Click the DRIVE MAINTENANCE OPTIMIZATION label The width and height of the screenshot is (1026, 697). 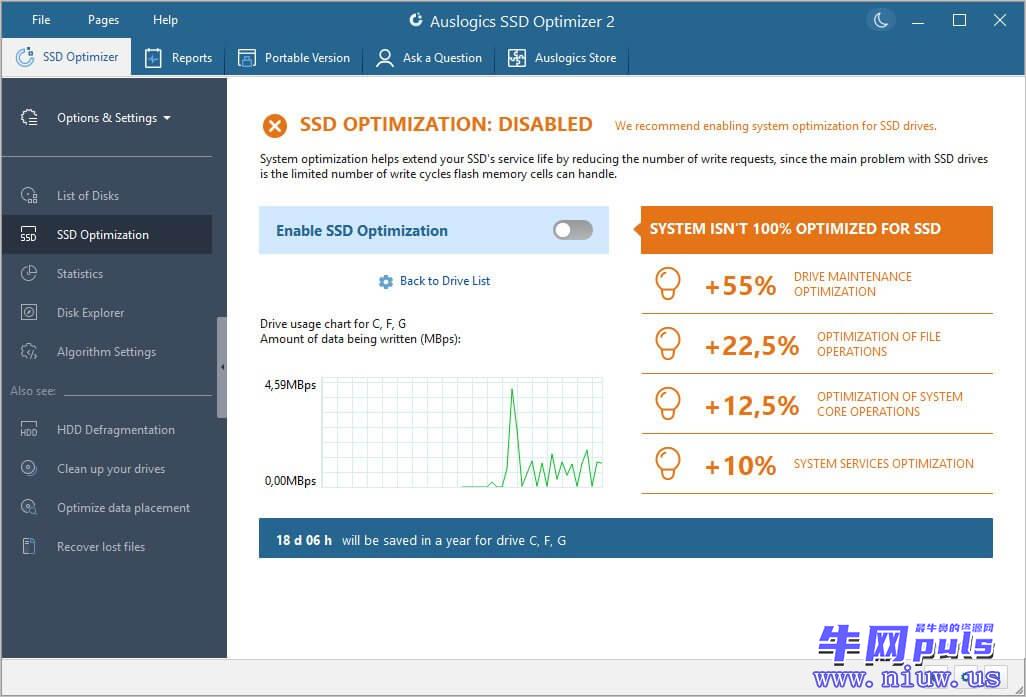pos(853,284)
